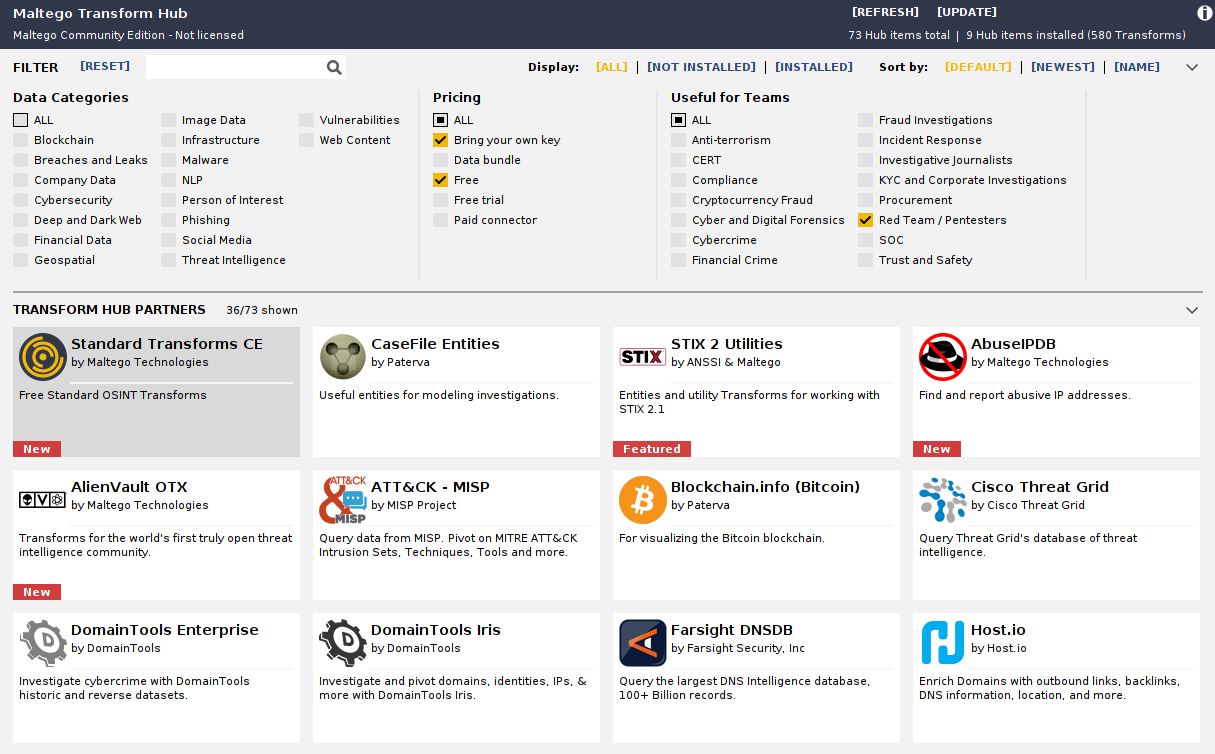
Task: Check the Incident Response team filter
Action: 866,140
